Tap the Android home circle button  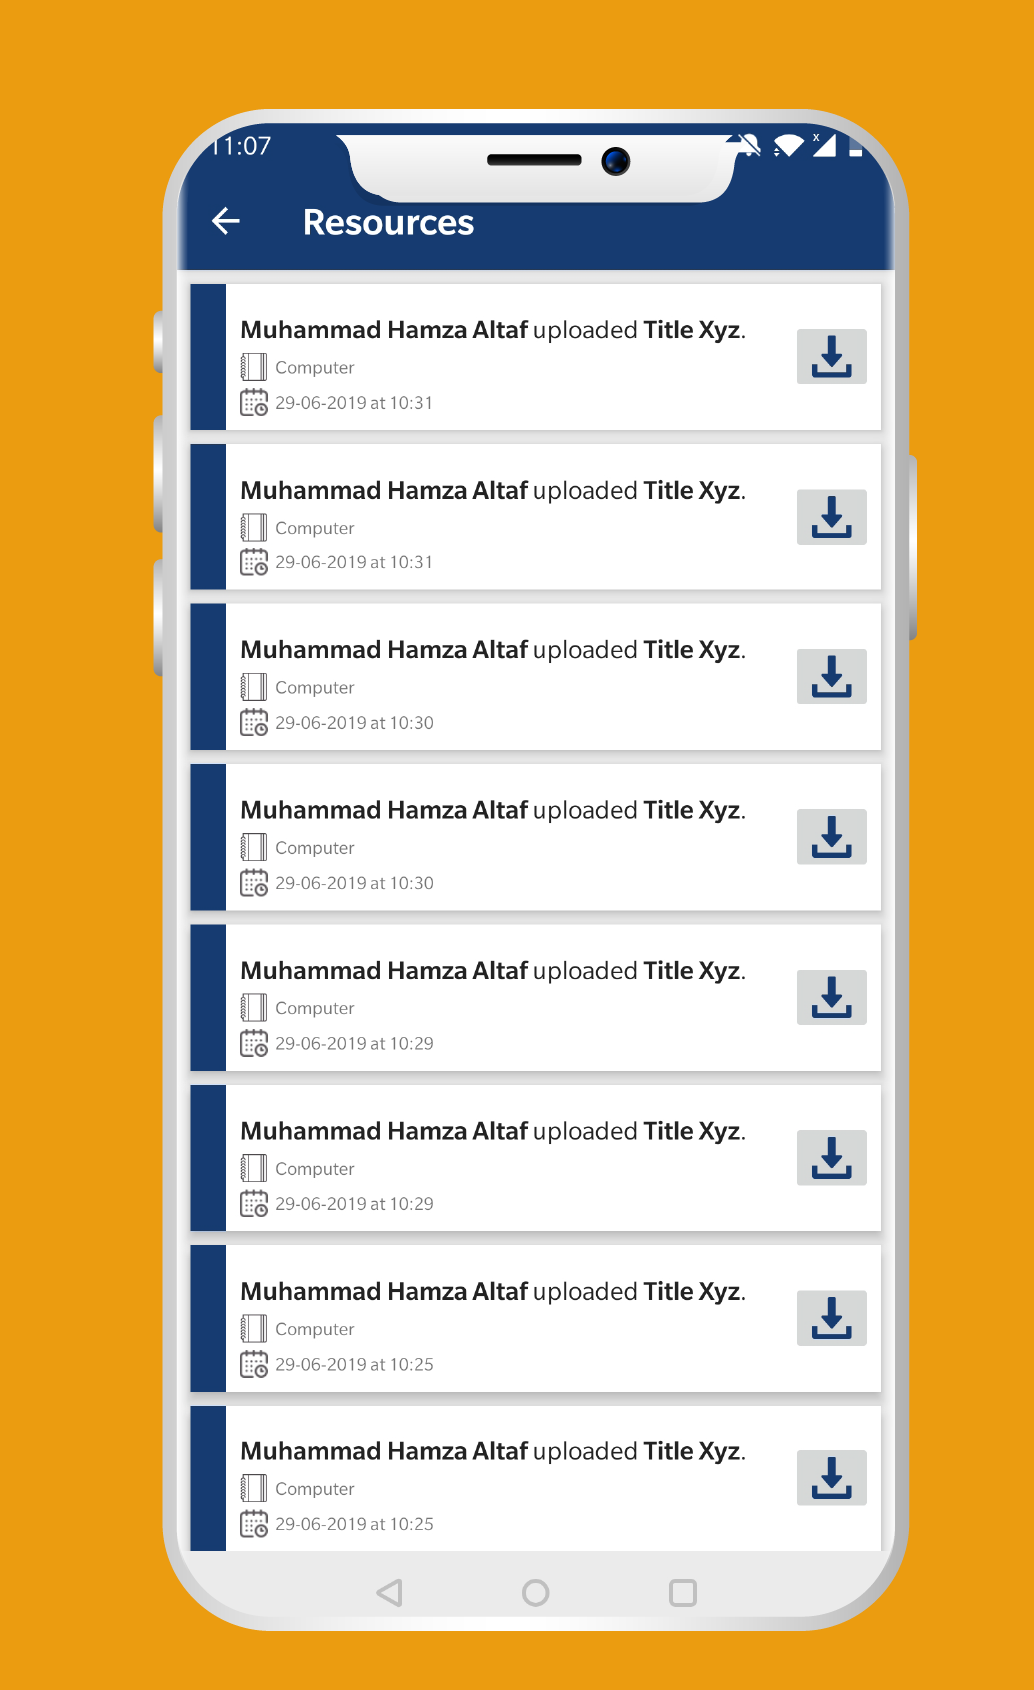coord(536,1592)
